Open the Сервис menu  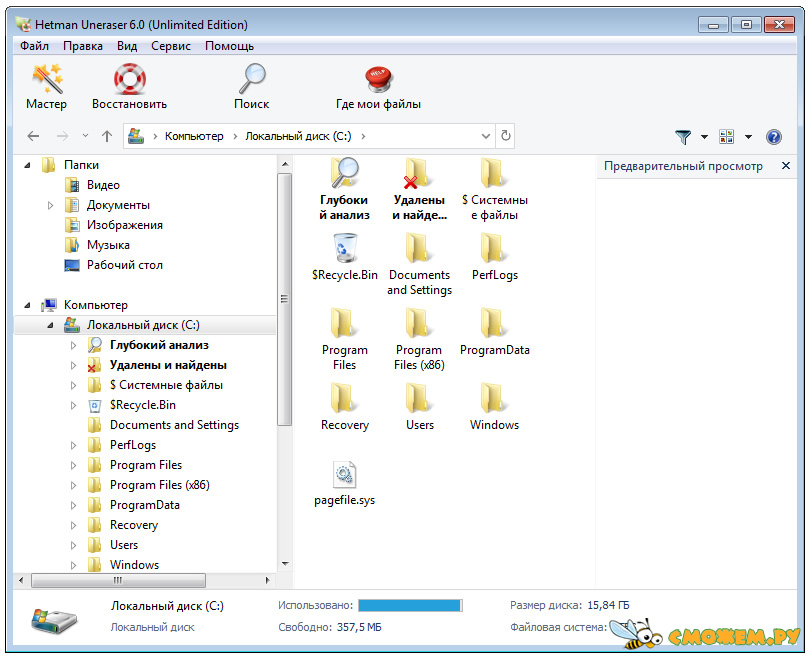[x=171, y=46]
